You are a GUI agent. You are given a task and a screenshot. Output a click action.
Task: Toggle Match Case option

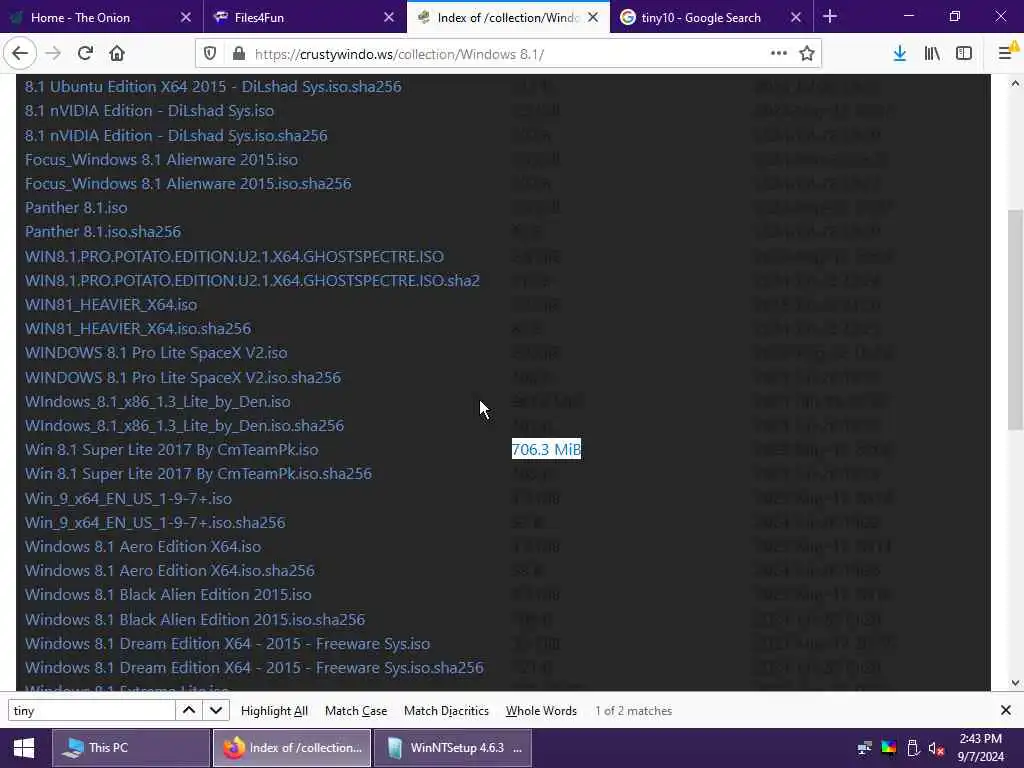[x=356, y=711]
